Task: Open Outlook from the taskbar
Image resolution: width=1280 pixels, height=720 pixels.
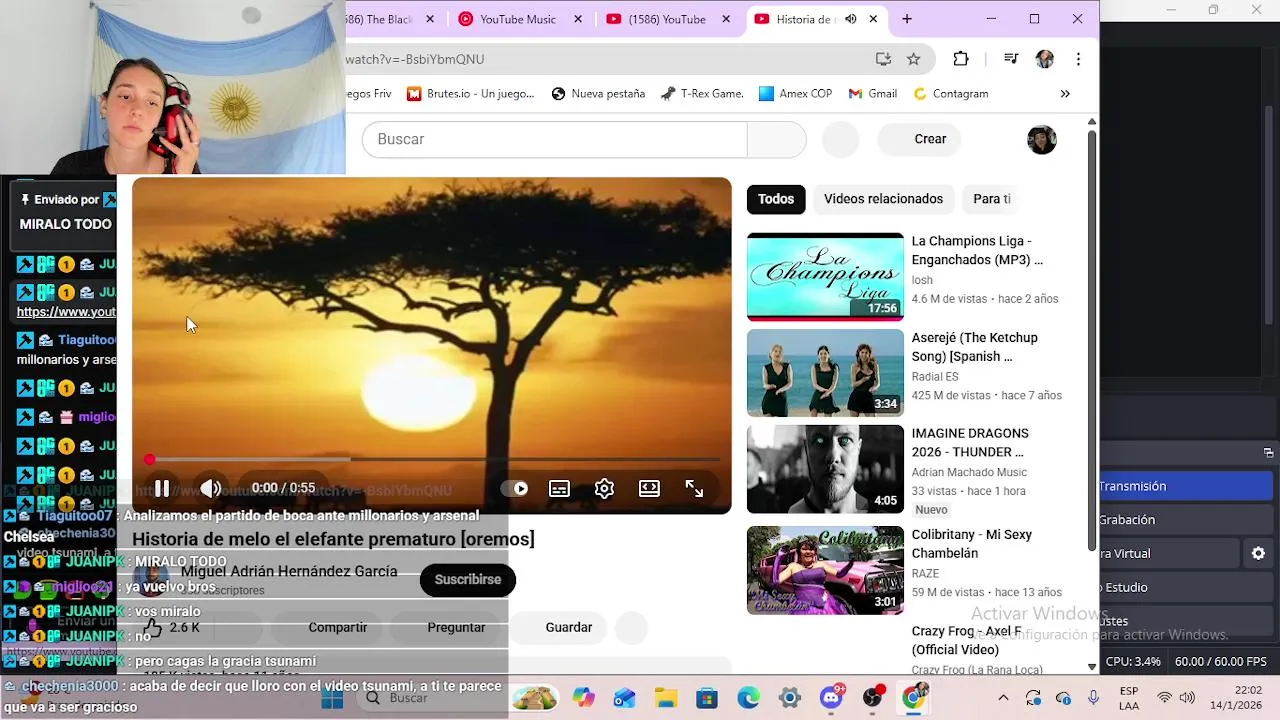Action: [x=625, y=698]
